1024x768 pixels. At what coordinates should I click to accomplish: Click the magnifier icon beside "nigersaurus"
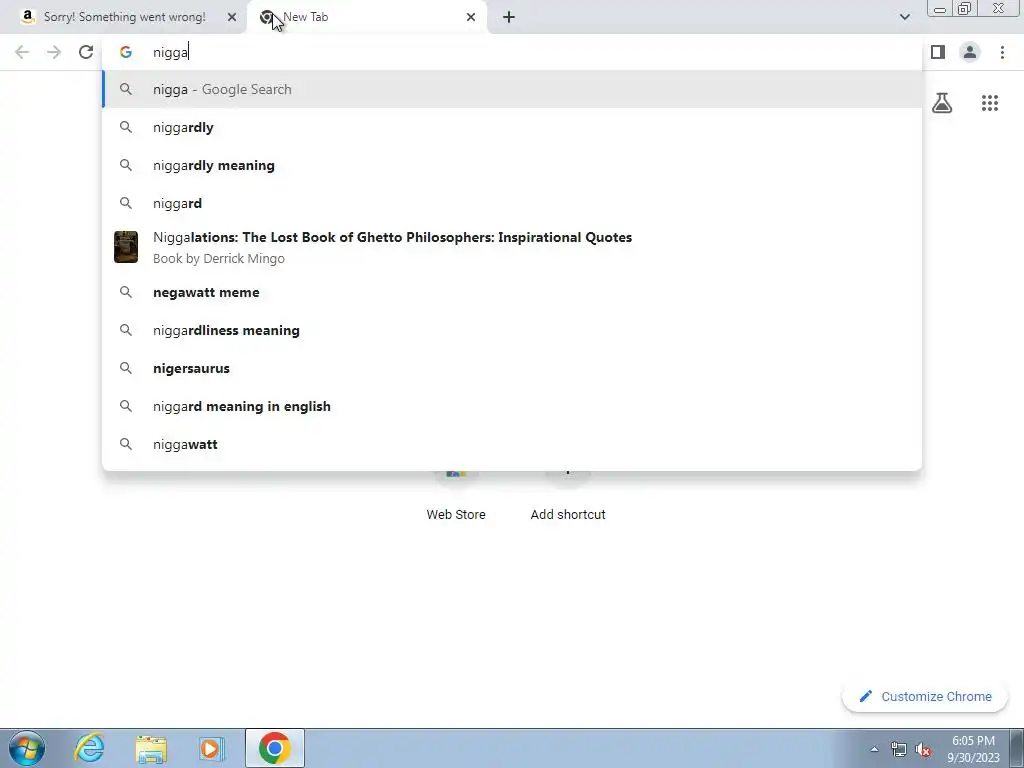(125, 368)
